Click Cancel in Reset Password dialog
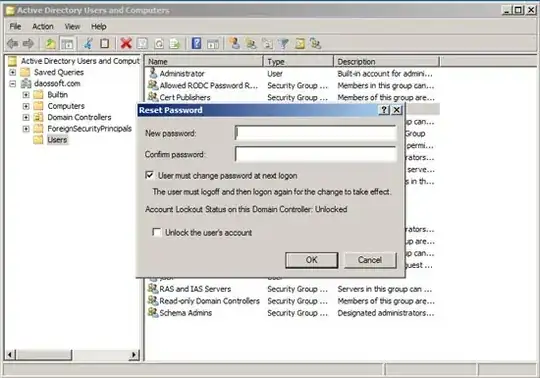The height and width of the screenshot is (378, 540). [x=370, y=260]
